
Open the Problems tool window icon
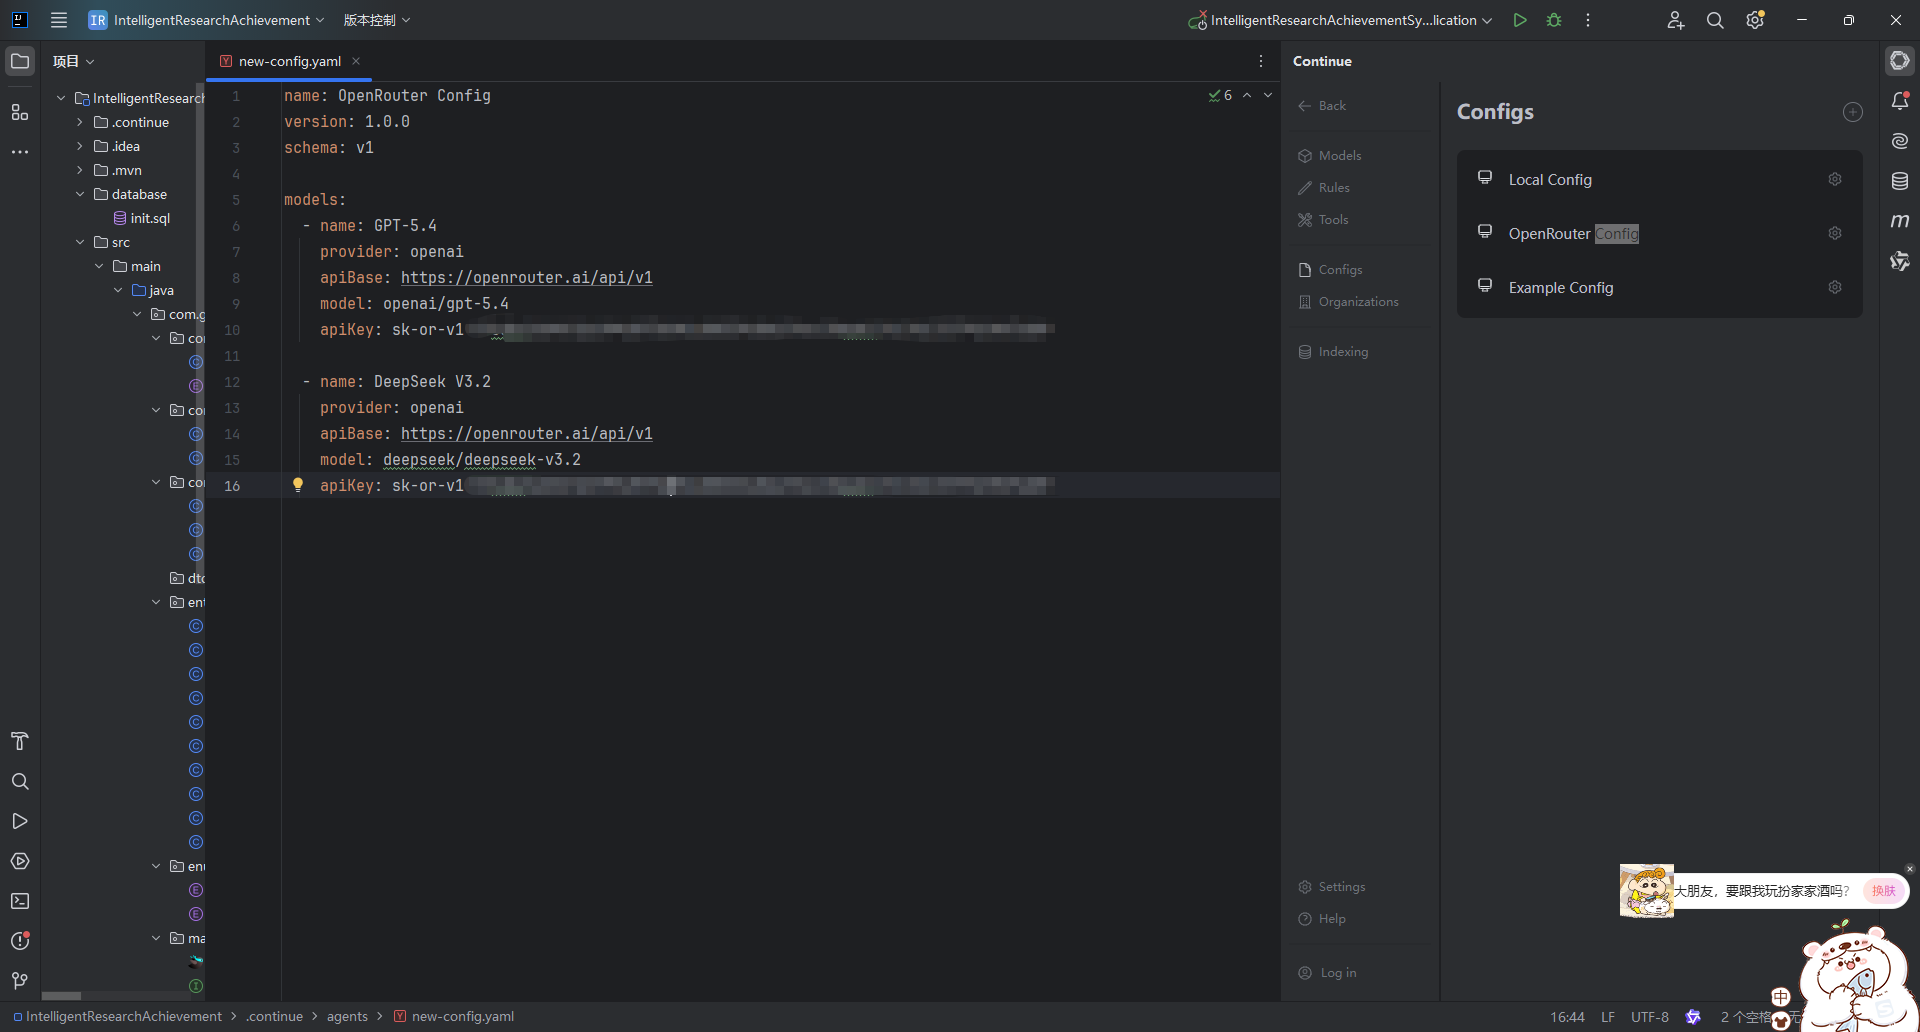(x=20, y=941)
